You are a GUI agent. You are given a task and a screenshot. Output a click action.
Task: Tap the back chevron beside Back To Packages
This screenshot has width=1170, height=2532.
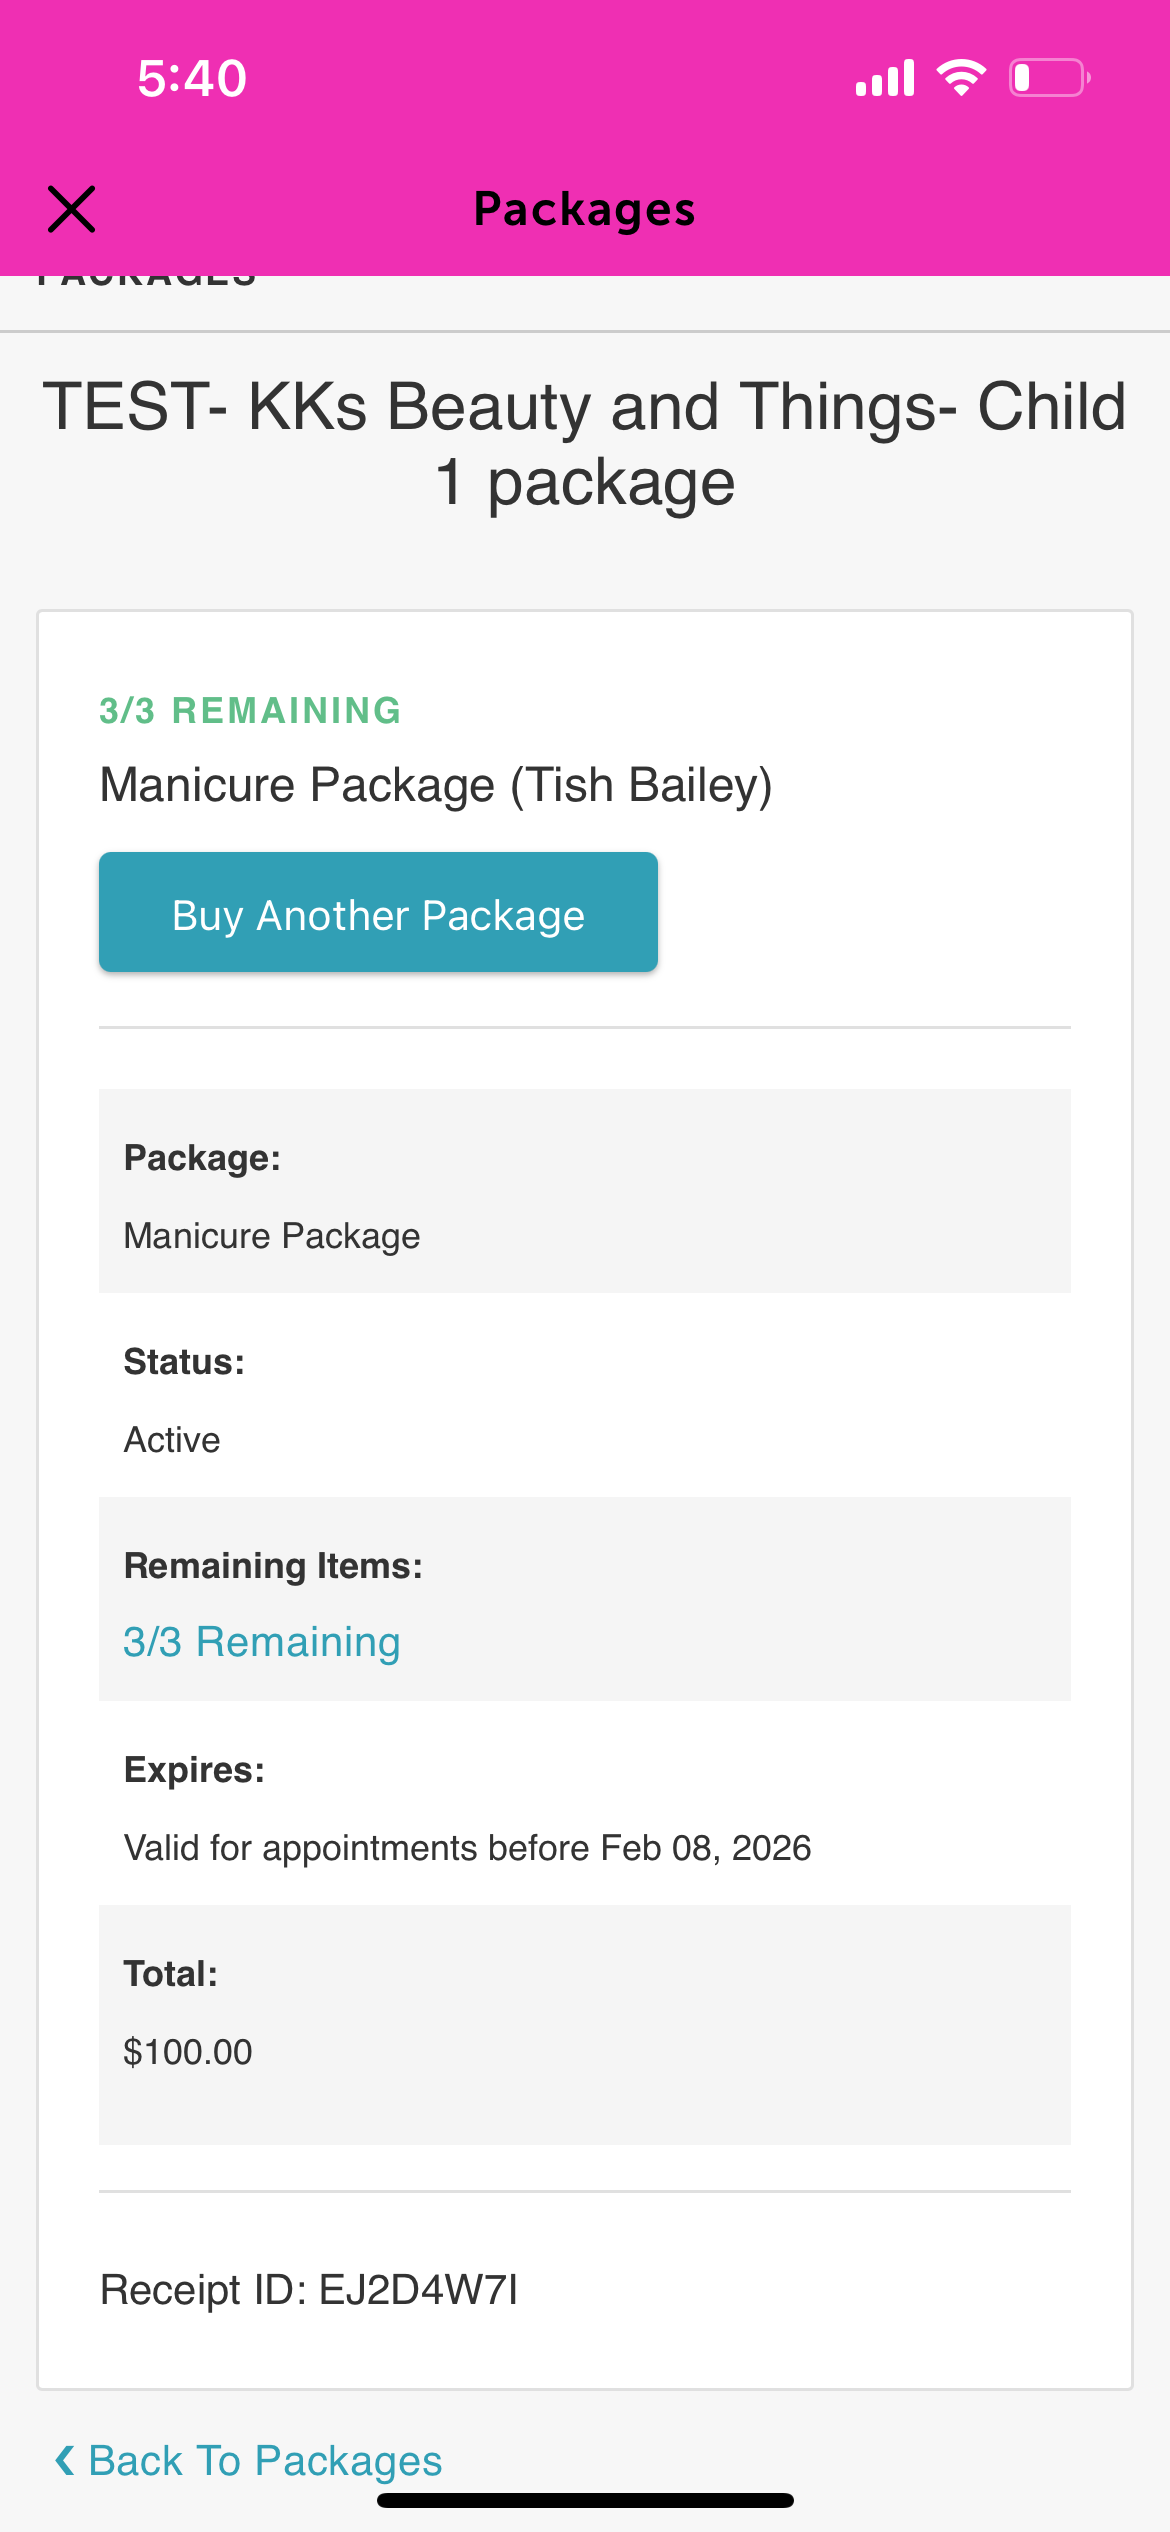click(65, 2461)
